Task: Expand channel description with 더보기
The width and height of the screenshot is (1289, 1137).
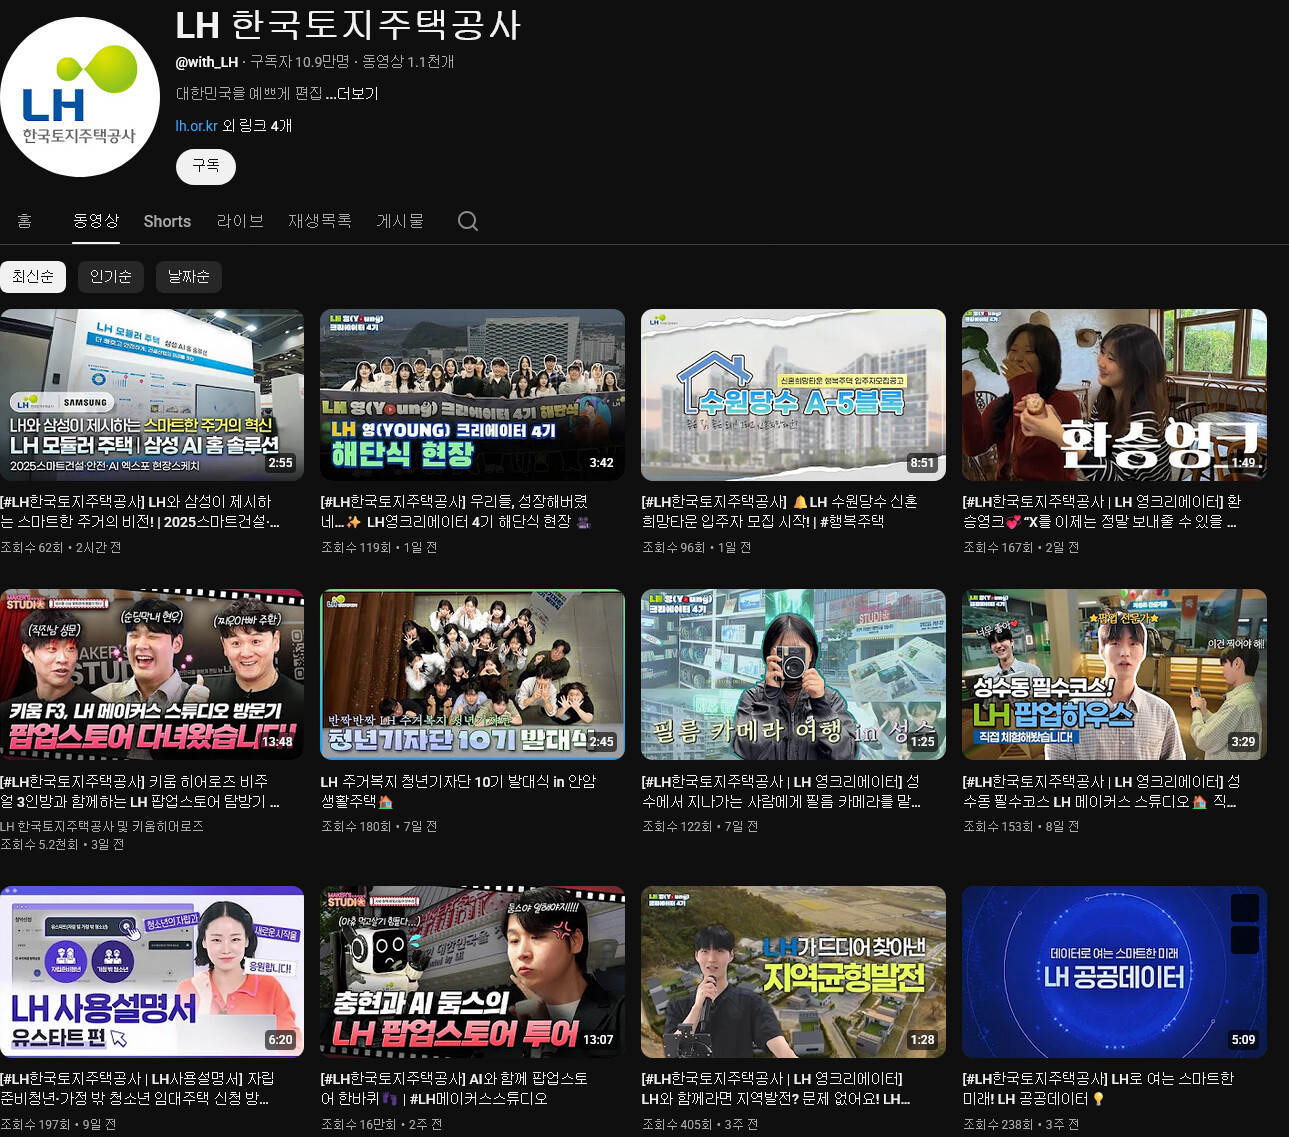Action: pos(352,94)
